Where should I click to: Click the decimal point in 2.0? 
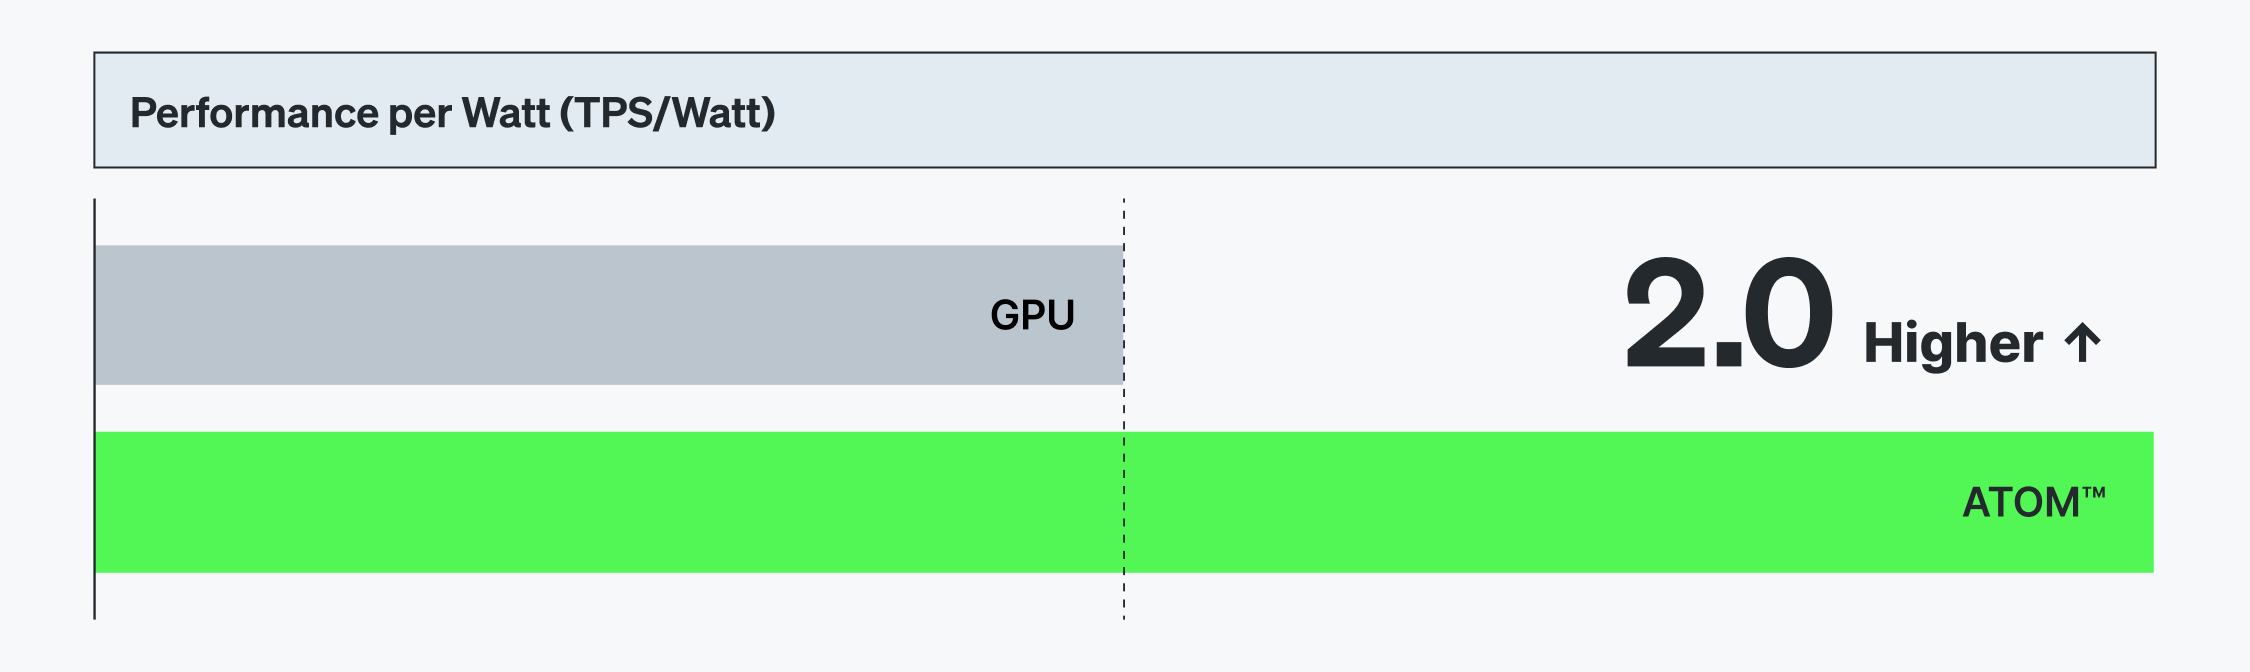click(x=1727, y=354)
